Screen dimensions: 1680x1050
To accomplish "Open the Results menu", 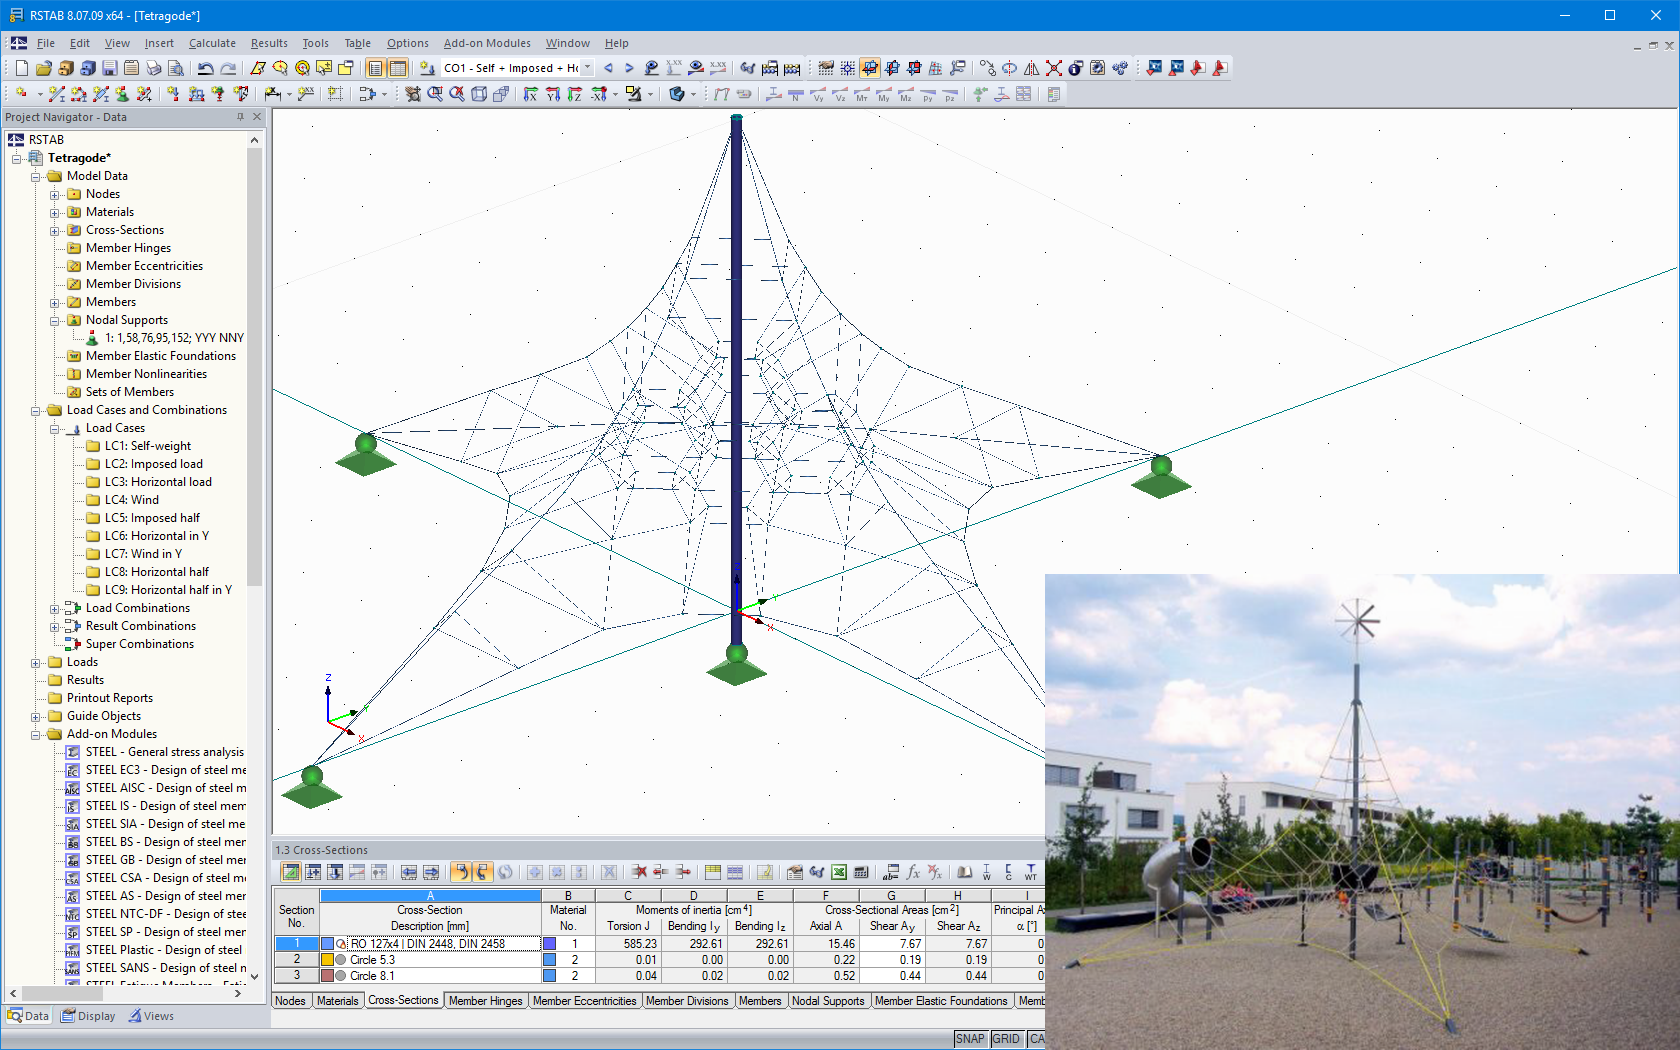I will tap(269, 43).
